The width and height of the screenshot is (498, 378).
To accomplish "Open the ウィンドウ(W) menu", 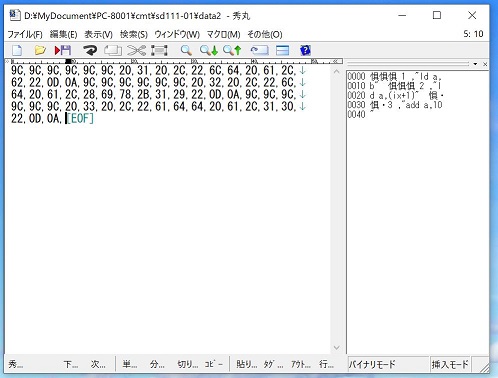I will (177, 34).
